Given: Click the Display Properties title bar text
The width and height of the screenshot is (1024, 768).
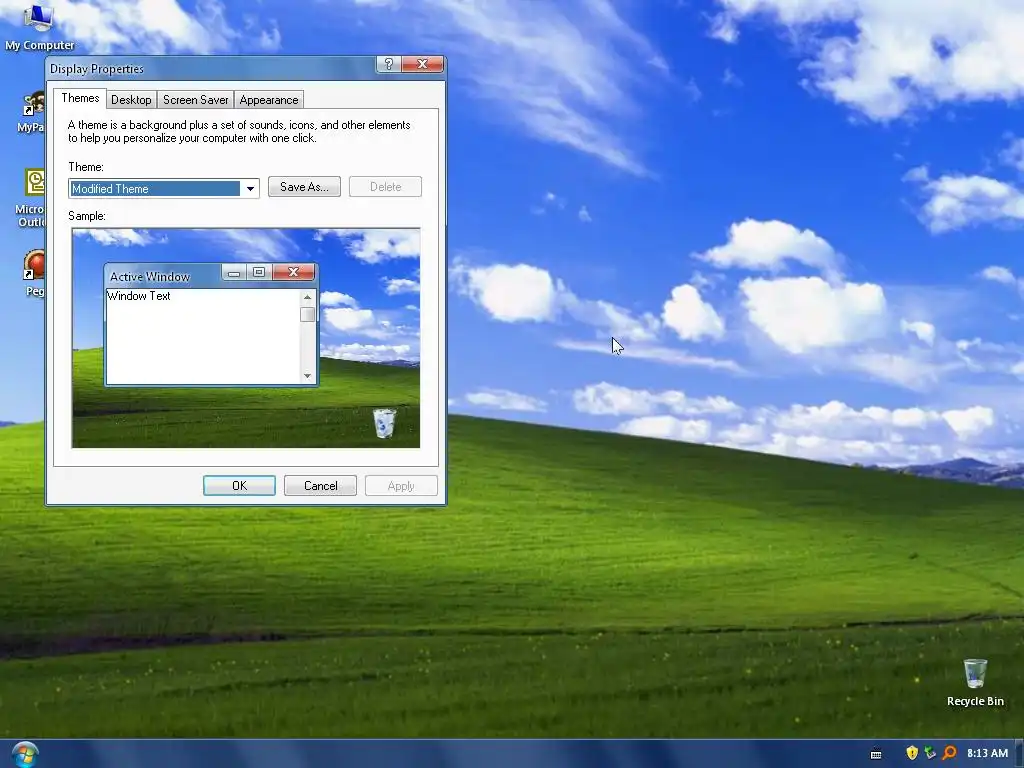Looking at the screenshot, I should coord(97,69).
